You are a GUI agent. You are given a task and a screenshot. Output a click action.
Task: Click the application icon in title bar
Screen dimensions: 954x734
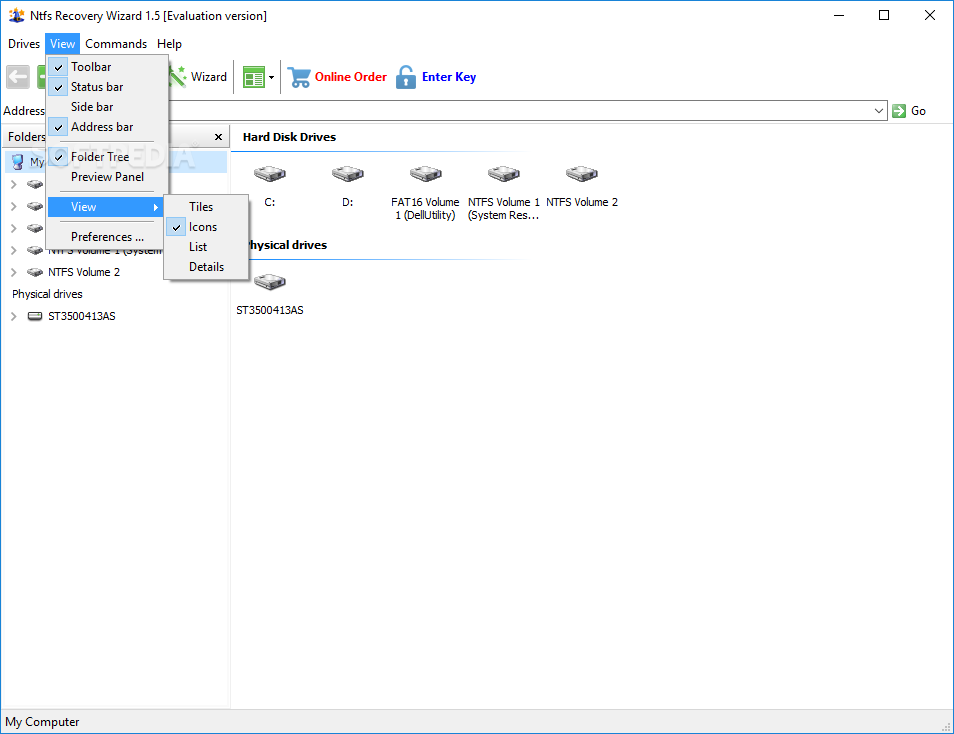[16, 16]
